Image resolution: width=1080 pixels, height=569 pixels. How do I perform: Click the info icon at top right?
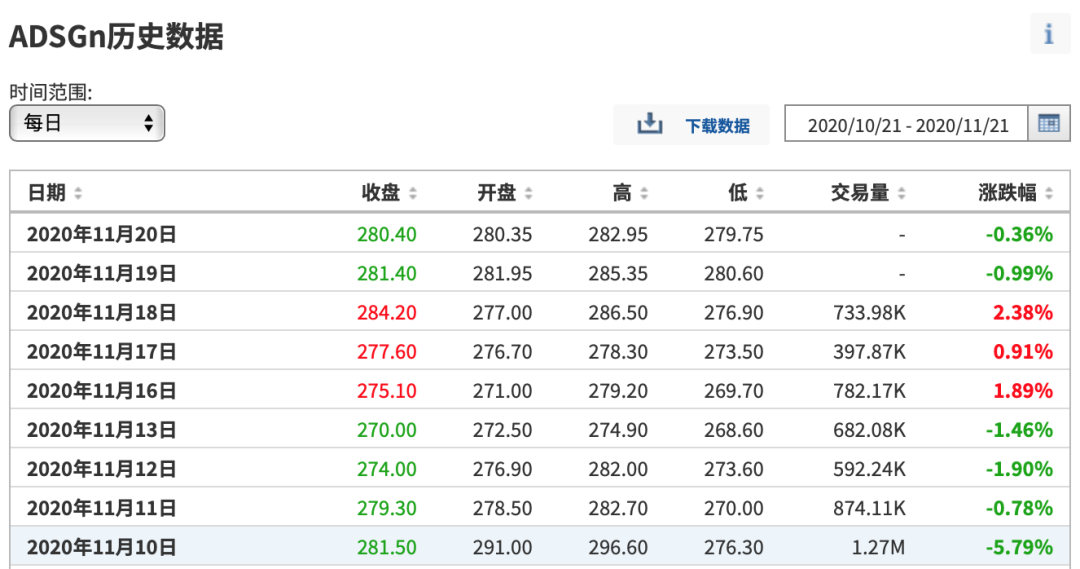1049,34
